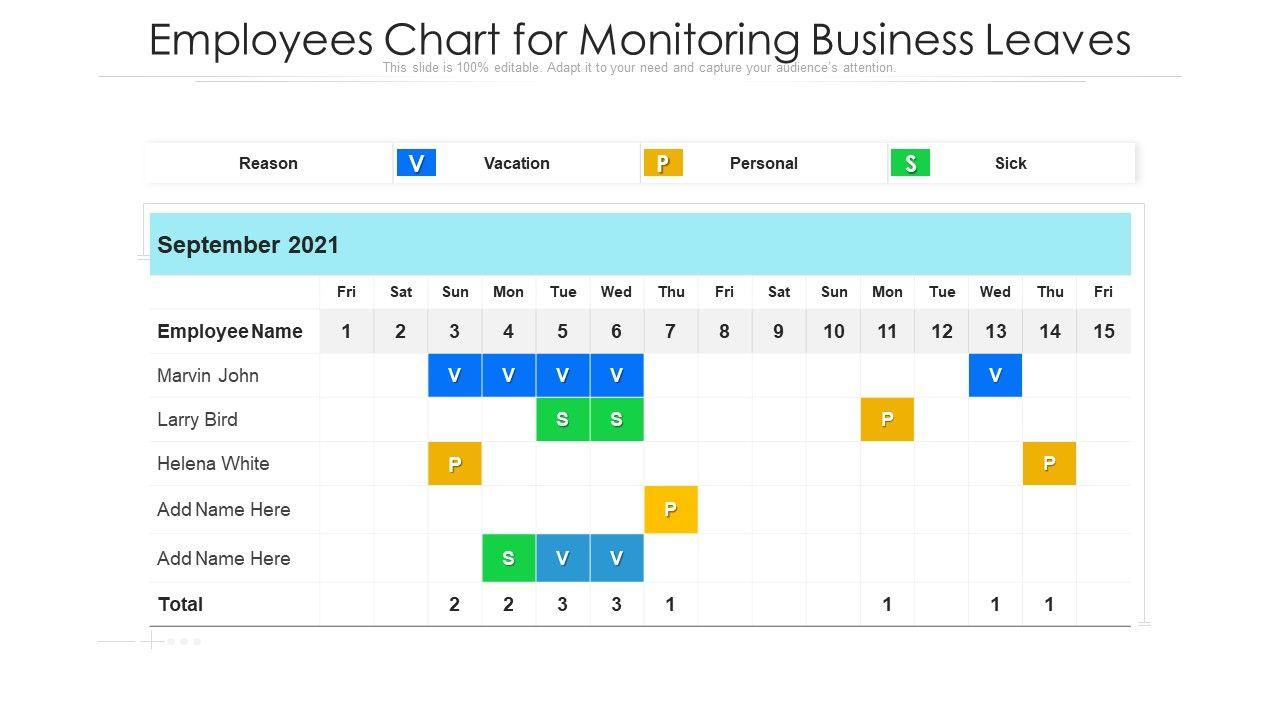1280x720 pixels.
Task: Select Larry Bird's S cell on day 5
Action: [x=562, y=419]
